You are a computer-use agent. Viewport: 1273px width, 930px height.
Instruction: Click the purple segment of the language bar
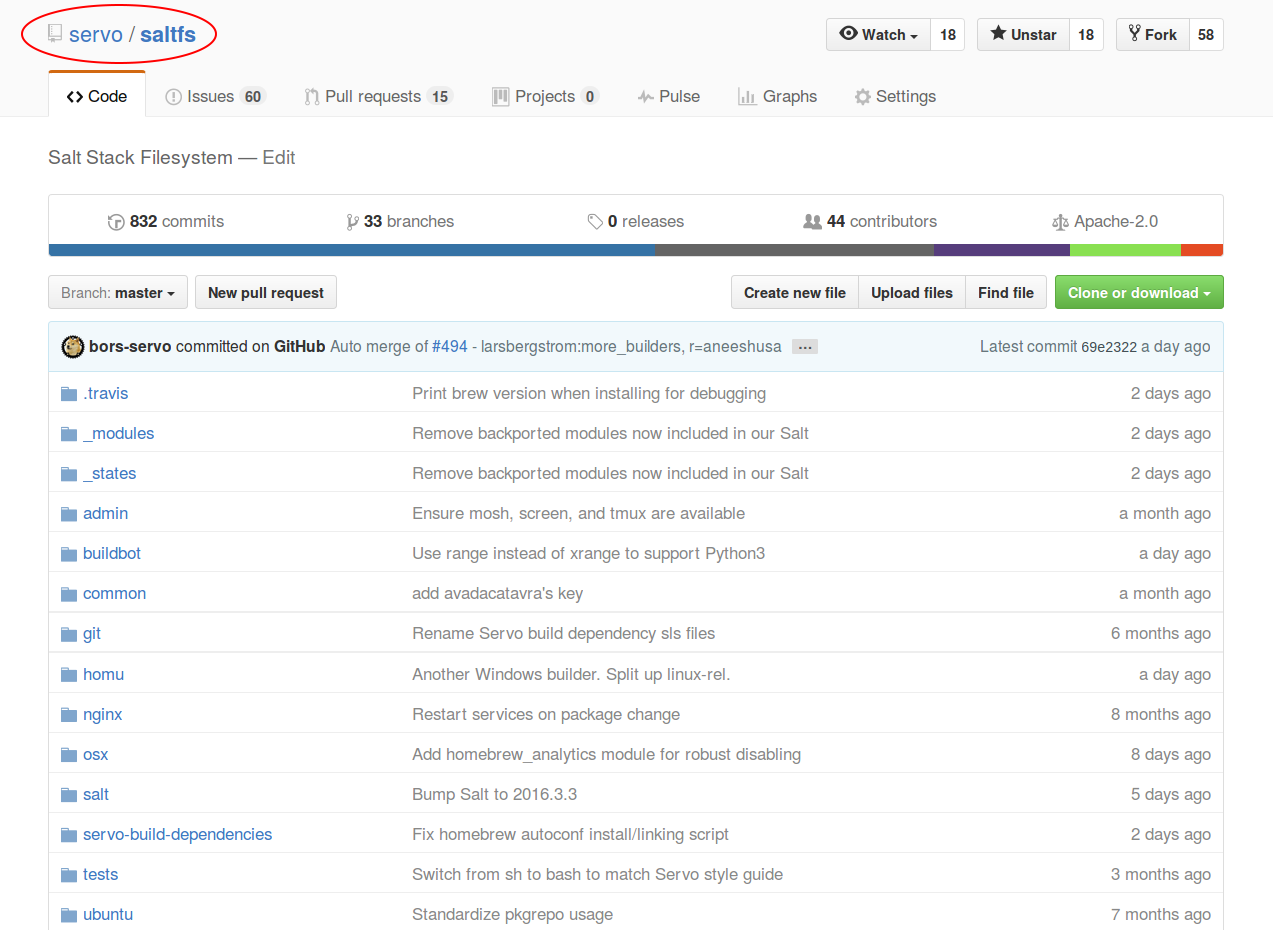point(1002,250)
